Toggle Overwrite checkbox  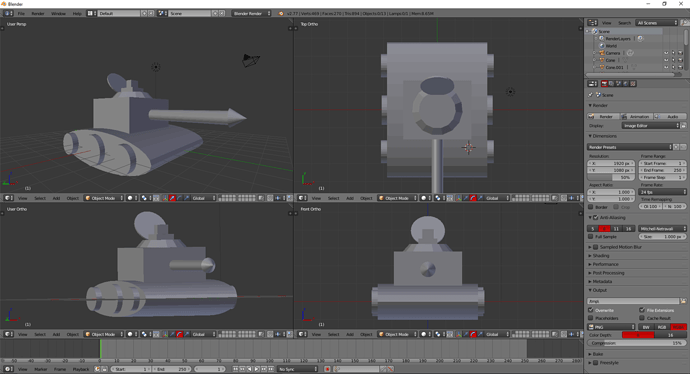coord(591,310)
